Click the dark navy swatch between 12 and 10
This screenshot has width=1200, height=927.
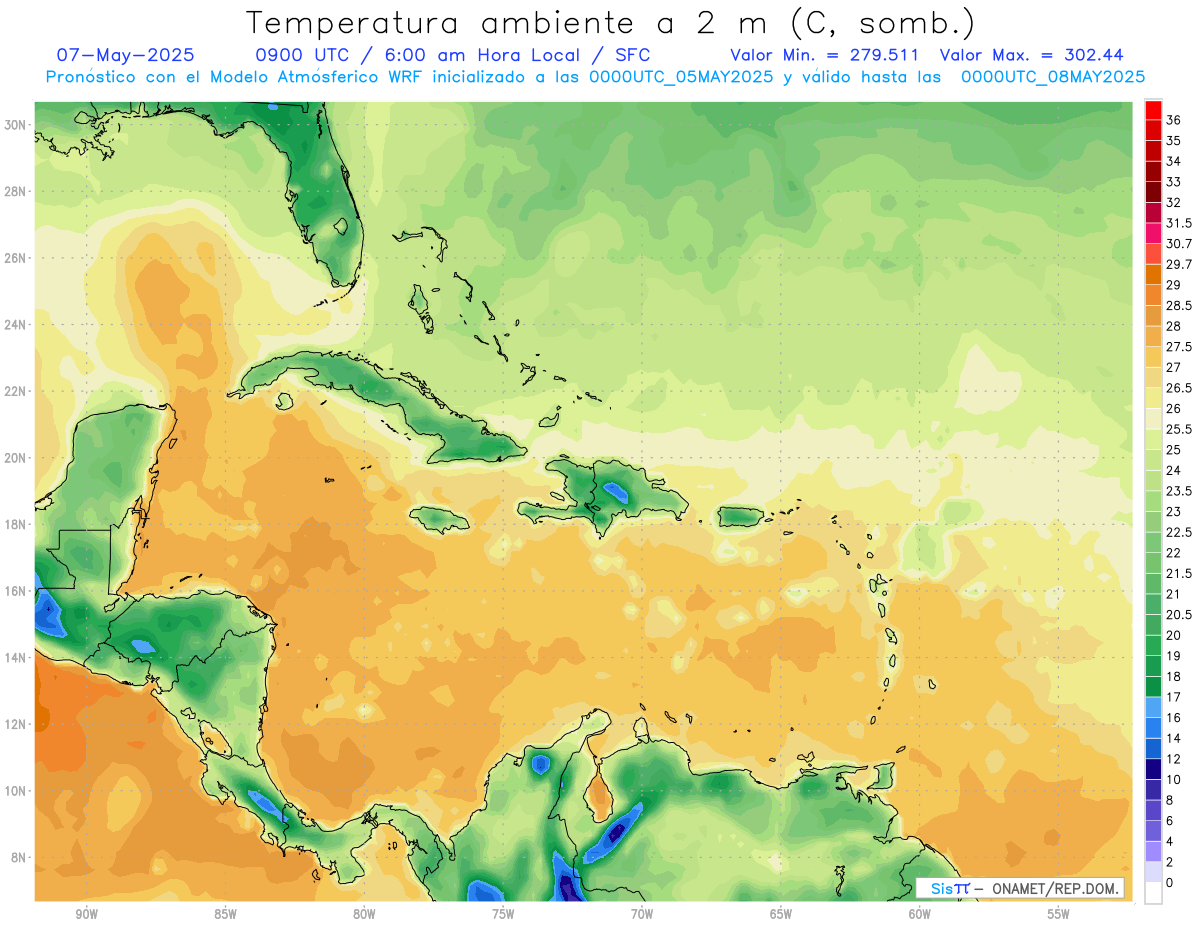pos(1153,769)
